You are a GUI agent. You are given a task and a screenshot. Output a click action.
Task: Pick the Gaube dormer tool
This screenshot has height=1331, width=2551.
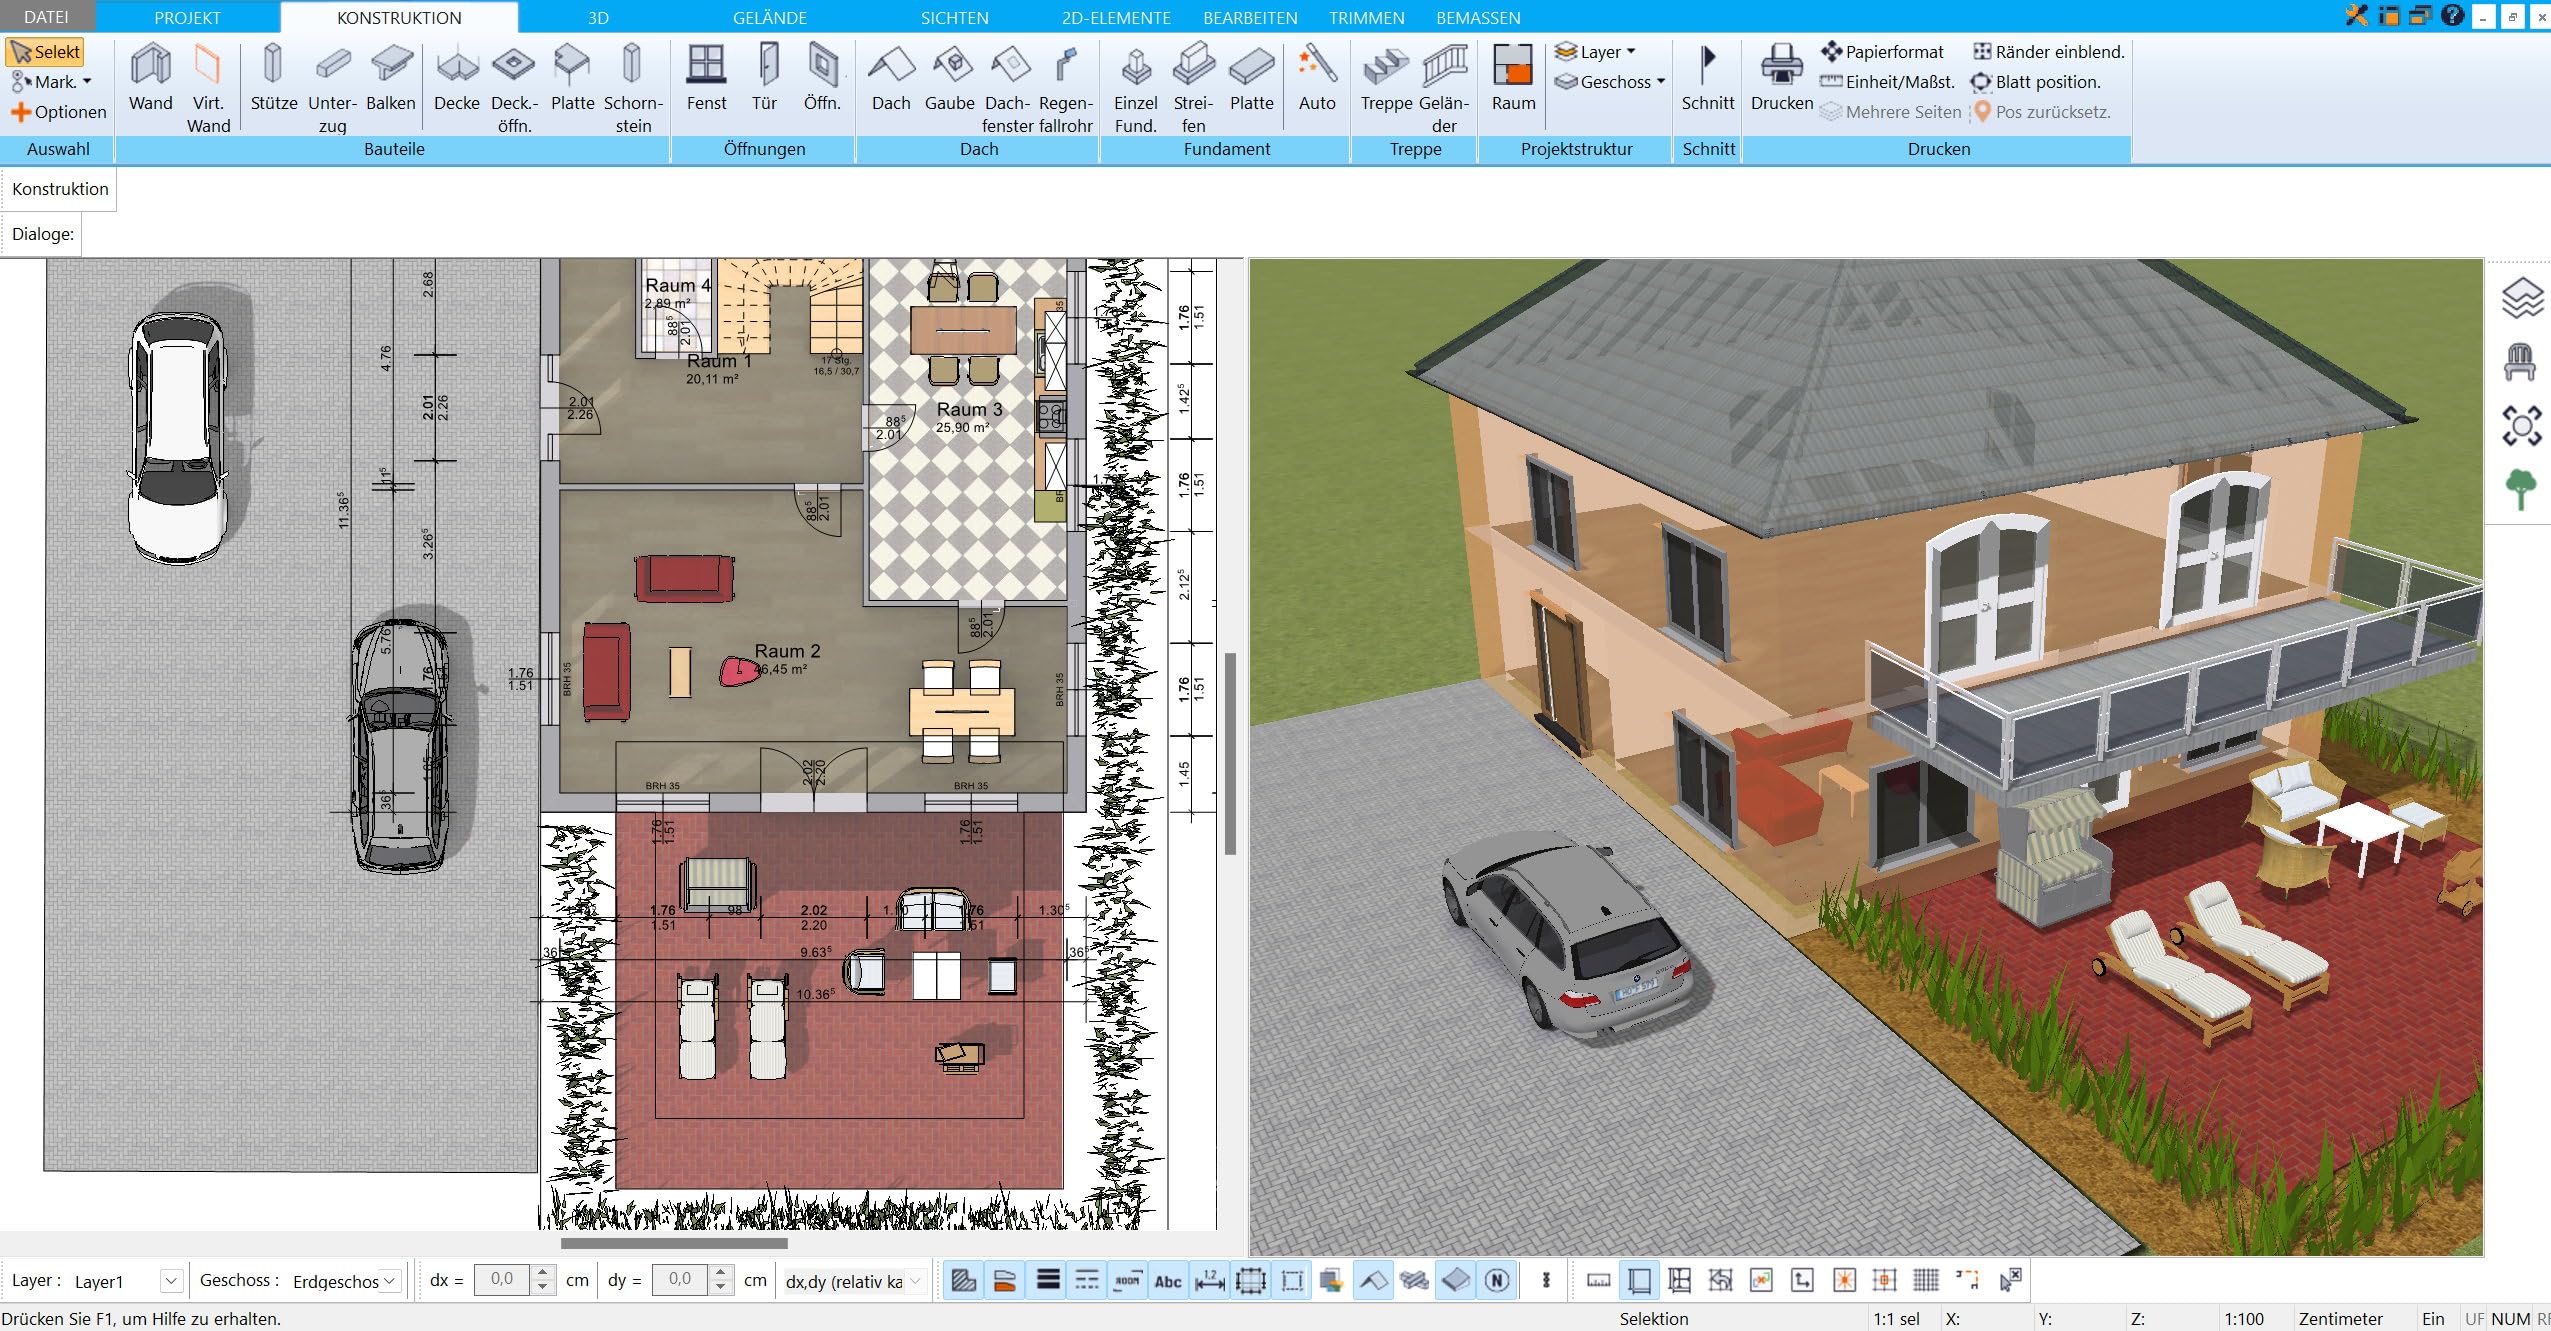coord(949,77)
